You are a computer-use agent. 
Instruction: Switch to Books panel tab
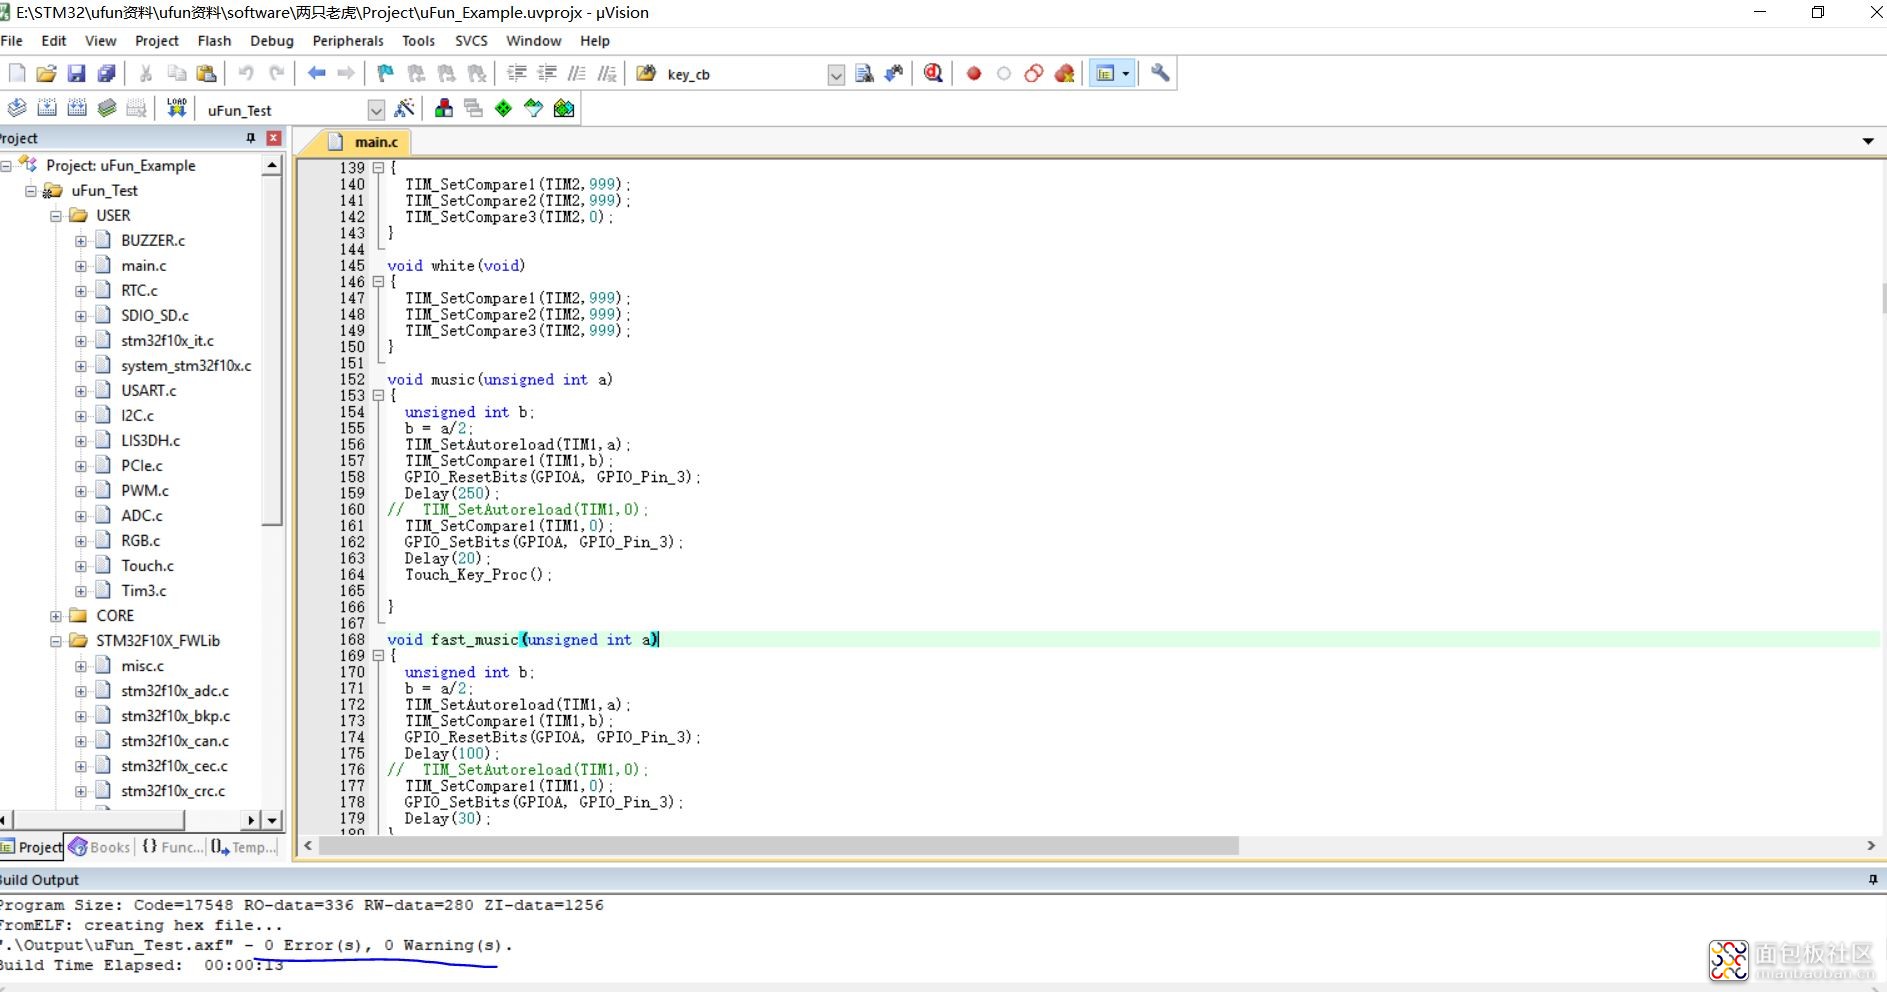[x=100, y=847]
